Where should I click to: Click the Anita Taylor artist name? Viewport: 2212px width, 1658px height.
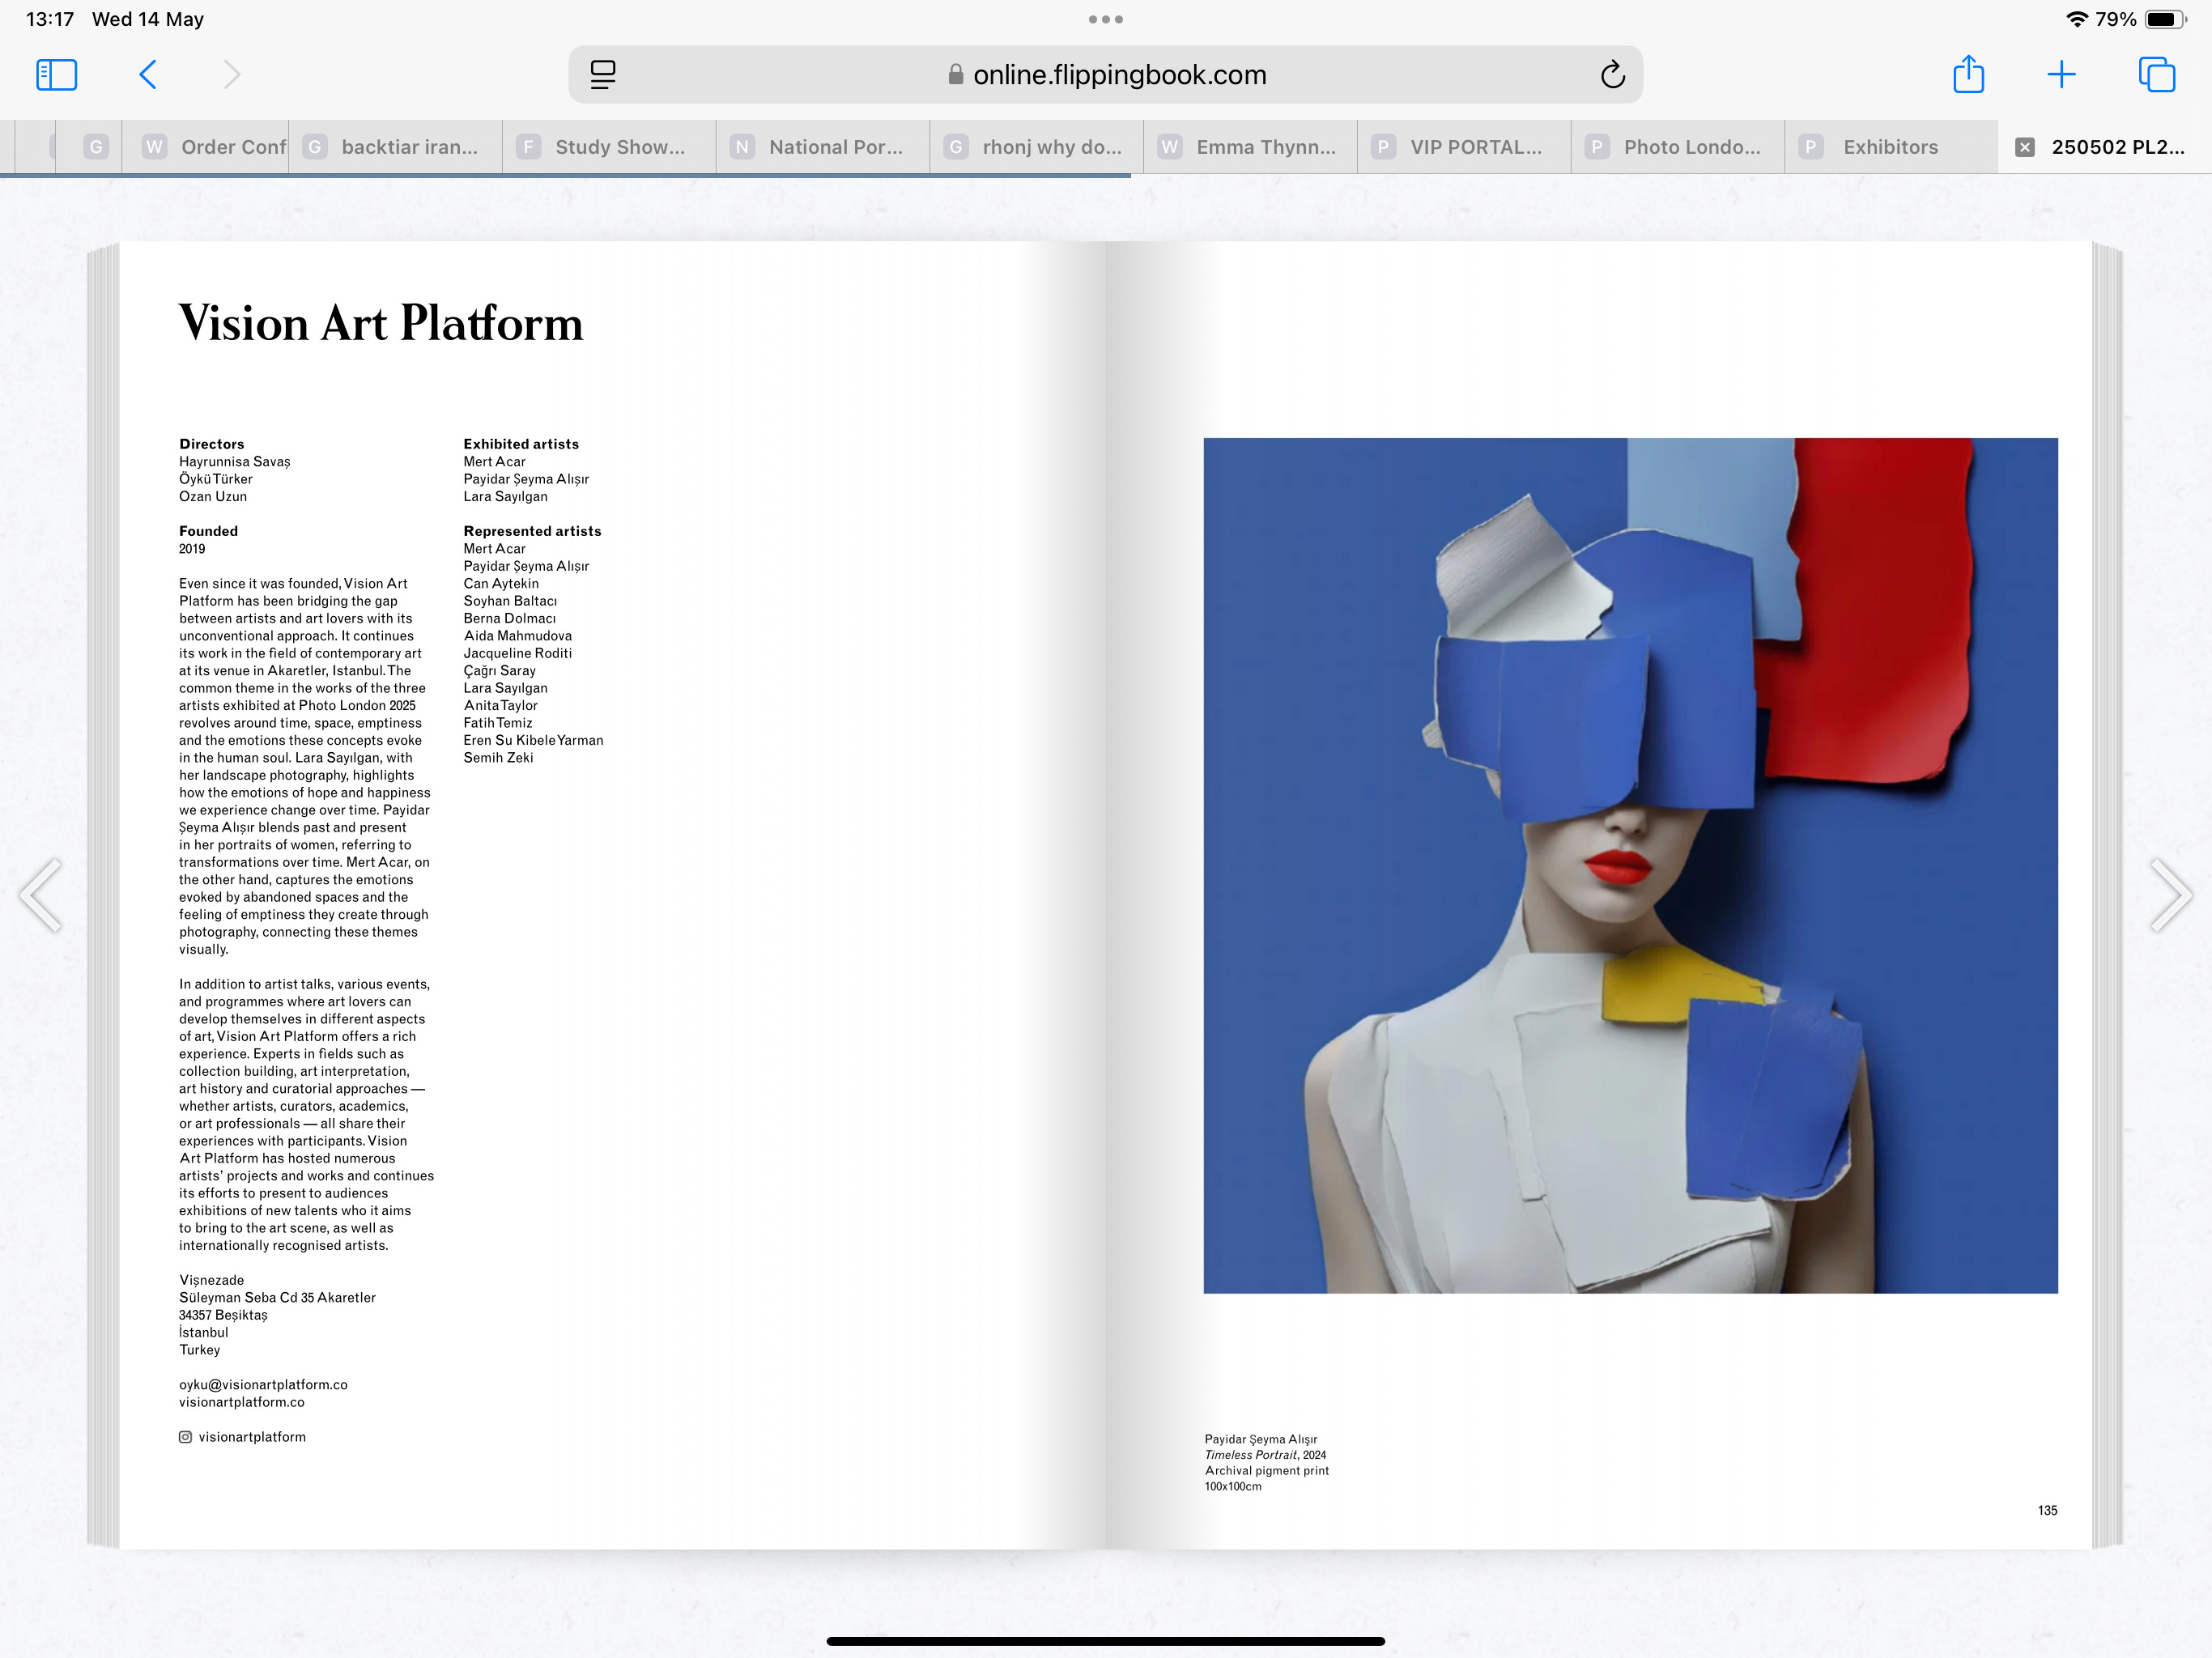coord(501,705)
